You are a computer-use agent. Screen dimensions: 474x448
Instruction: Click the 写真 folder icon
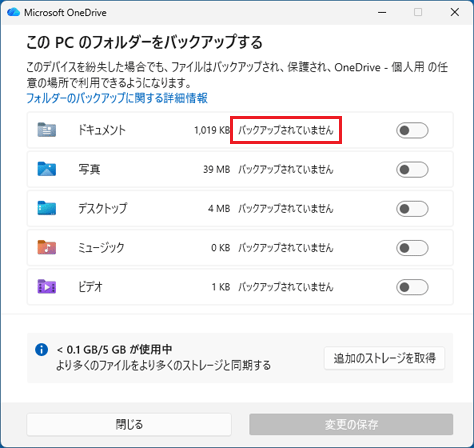pyautogui.click(x=47, y=169)
